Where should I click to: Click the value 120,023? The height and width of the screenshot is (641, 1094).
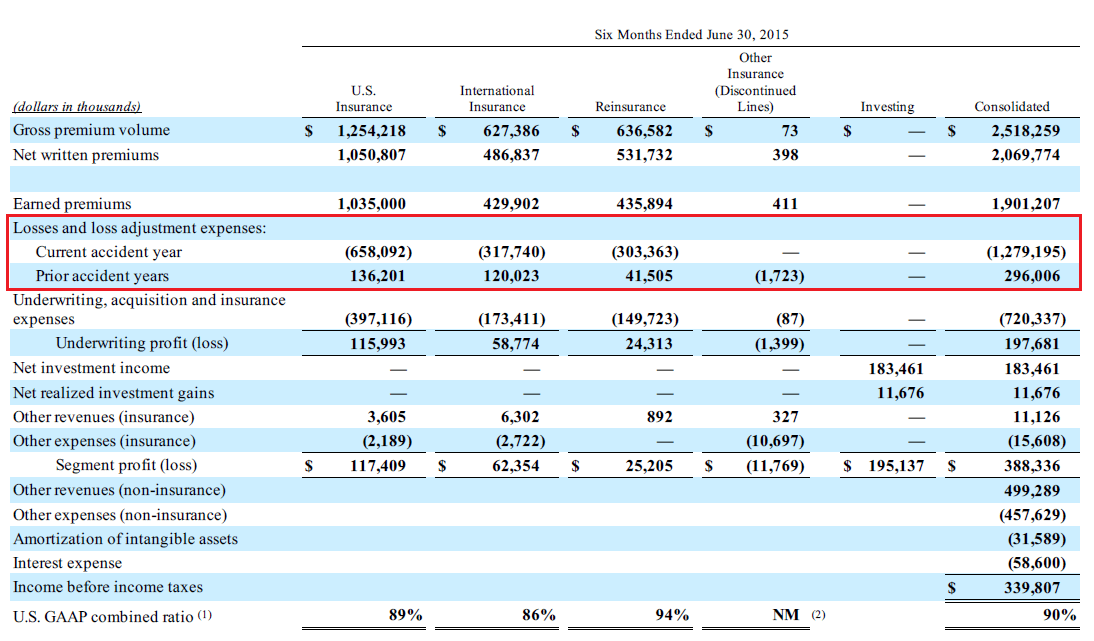(511, 276)
